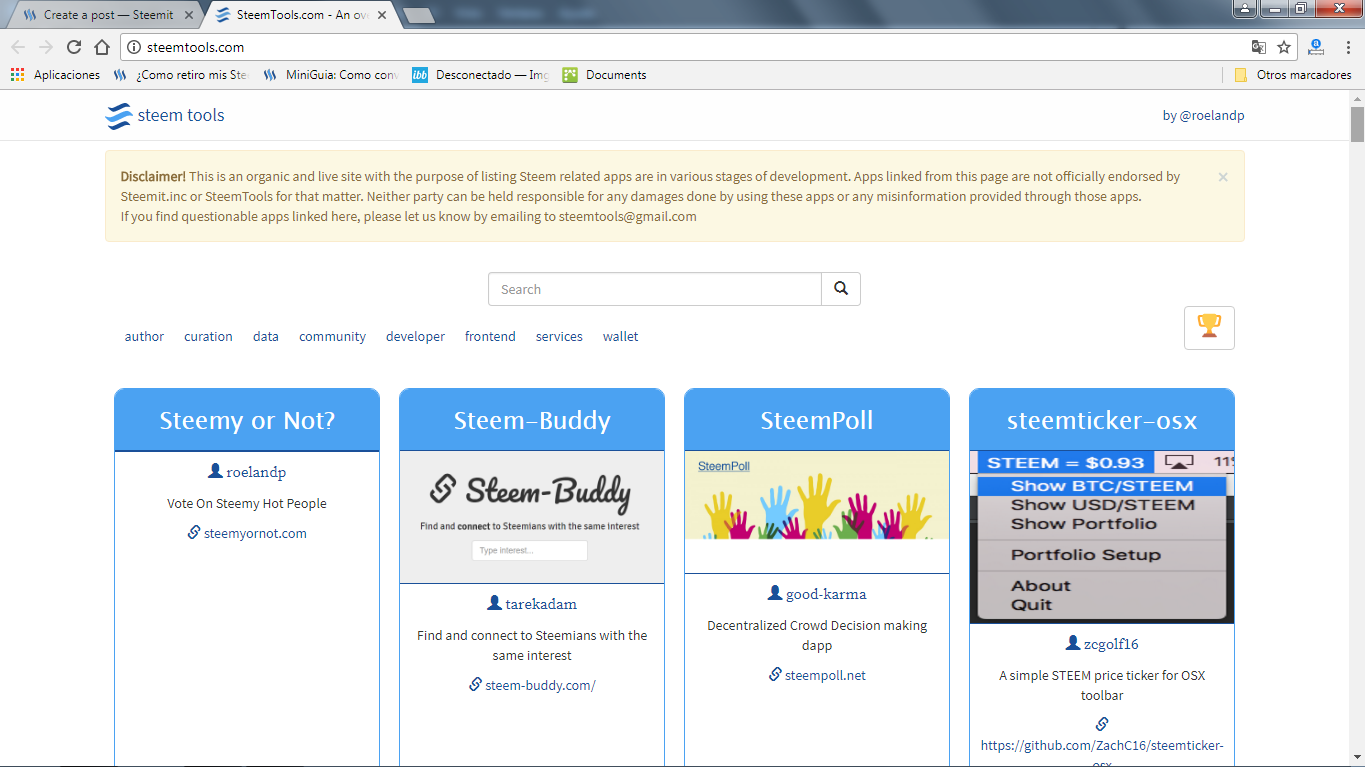Click the link icon above the github URL

tap(1102, 724)
